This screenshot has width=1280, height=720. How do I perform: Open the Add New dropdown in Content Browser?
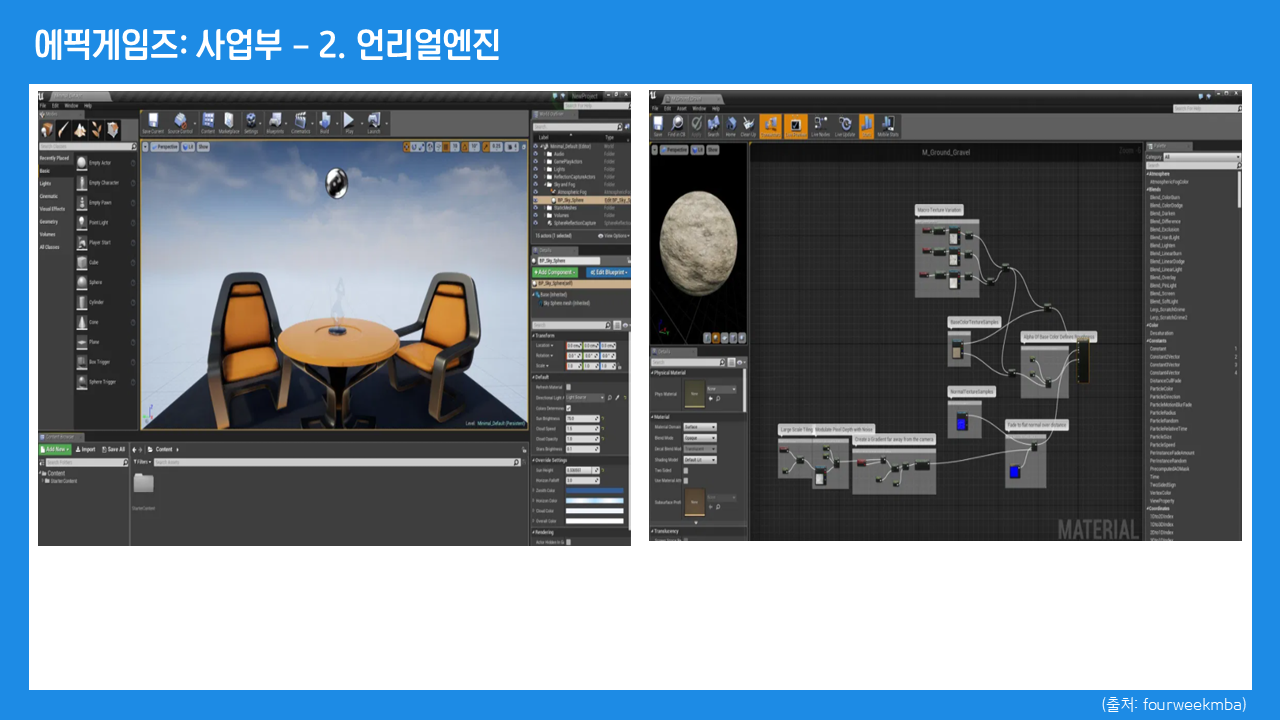click(56, 449)
